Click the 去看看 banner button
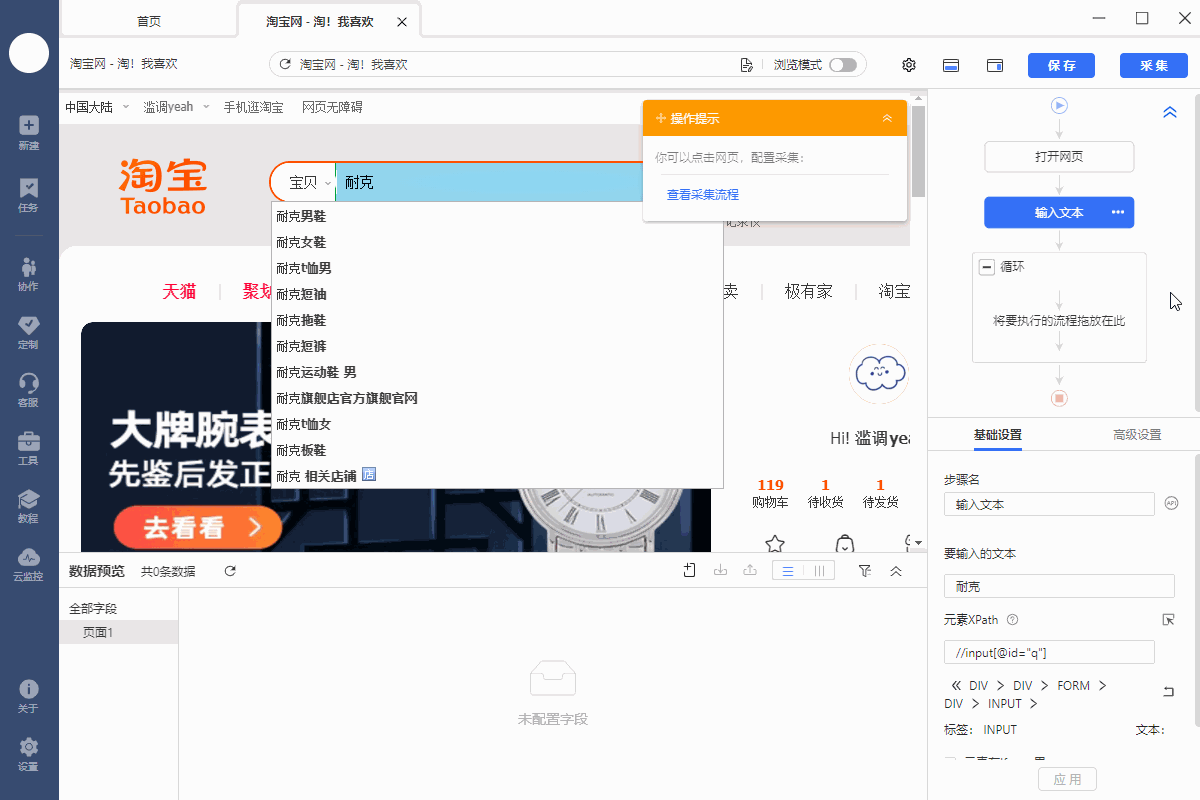The image size is (1200, 800). click(x=198, y=527)
